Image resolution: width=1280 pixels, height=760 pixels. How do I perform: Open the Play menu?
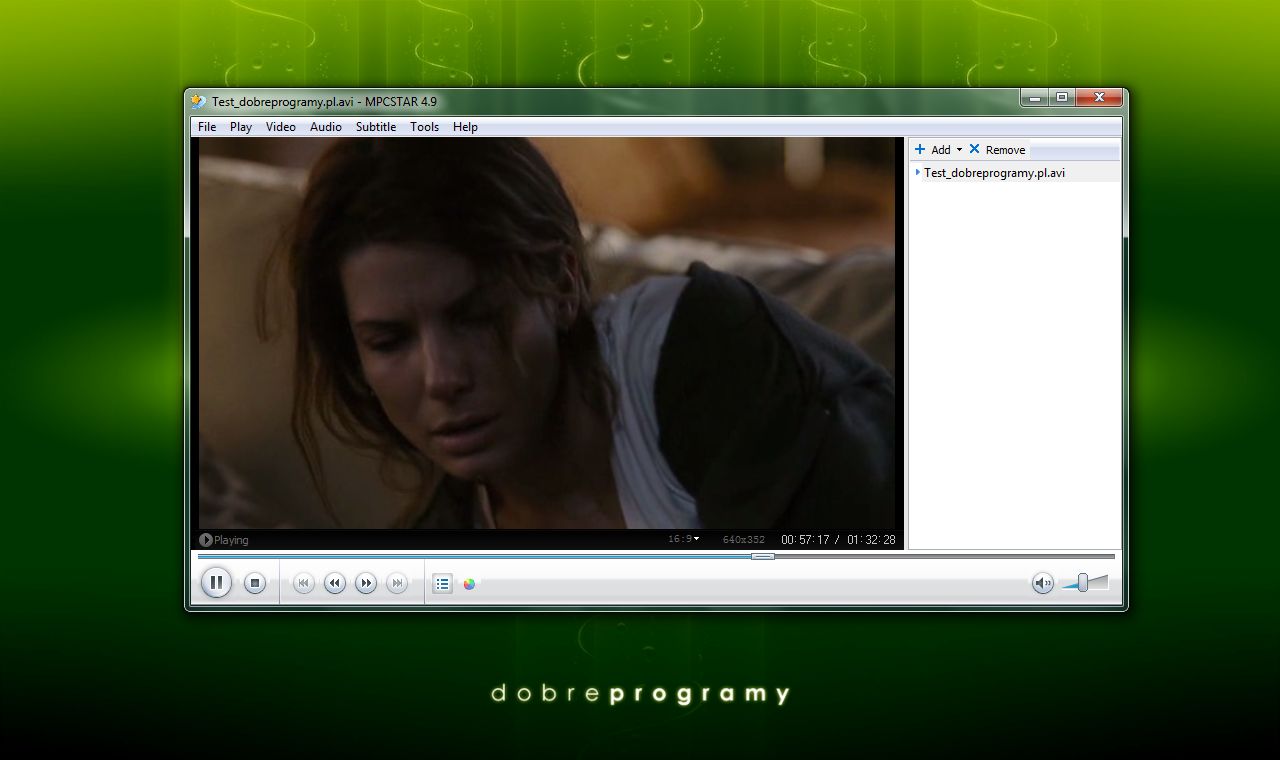[241, 127]
